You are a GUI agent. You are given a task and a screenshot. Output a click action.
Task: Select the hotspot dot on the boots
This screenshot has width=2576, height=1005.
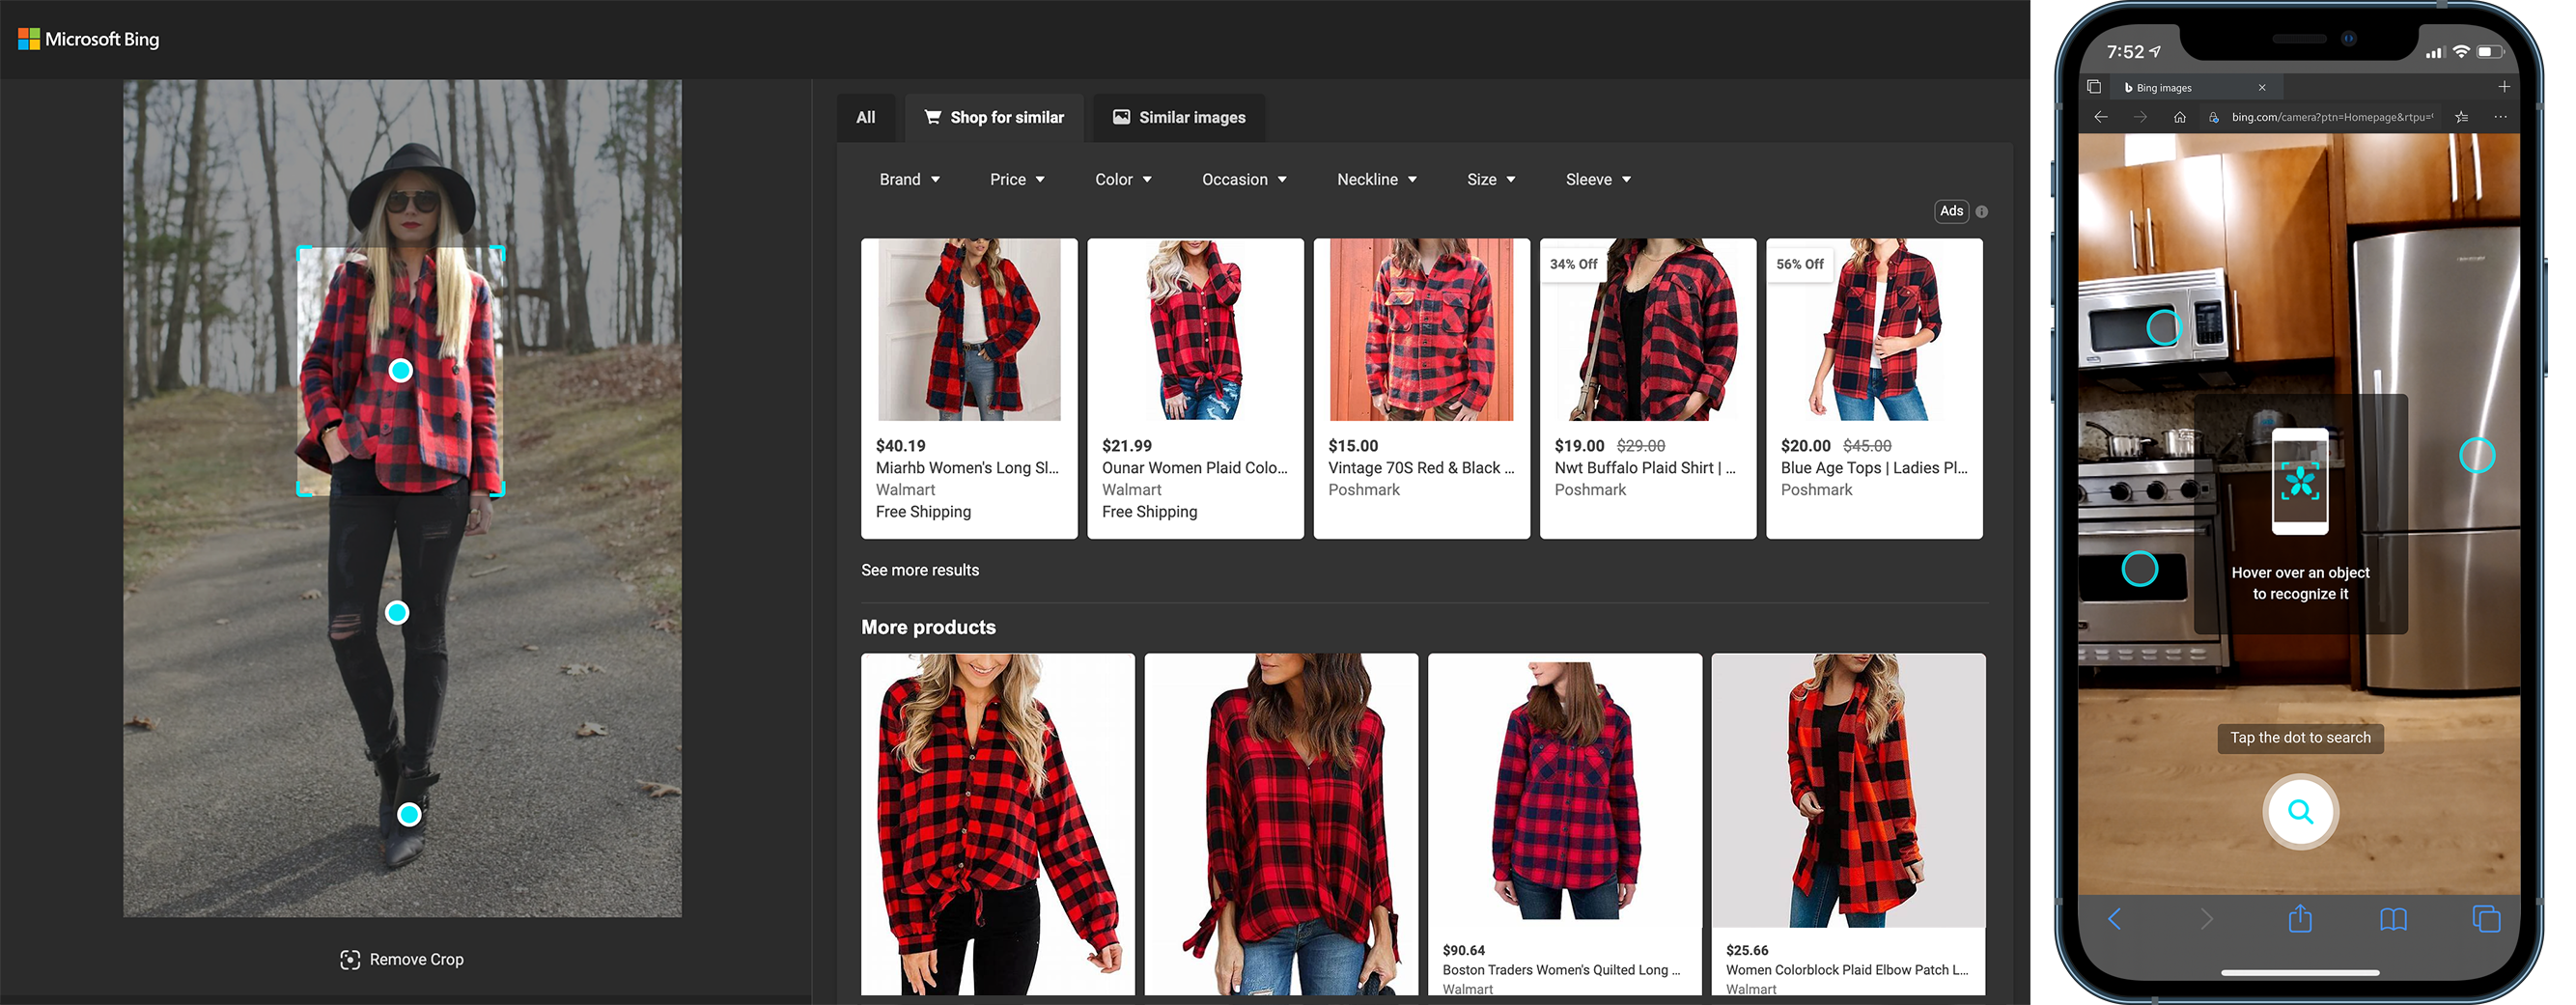(409, 815)
